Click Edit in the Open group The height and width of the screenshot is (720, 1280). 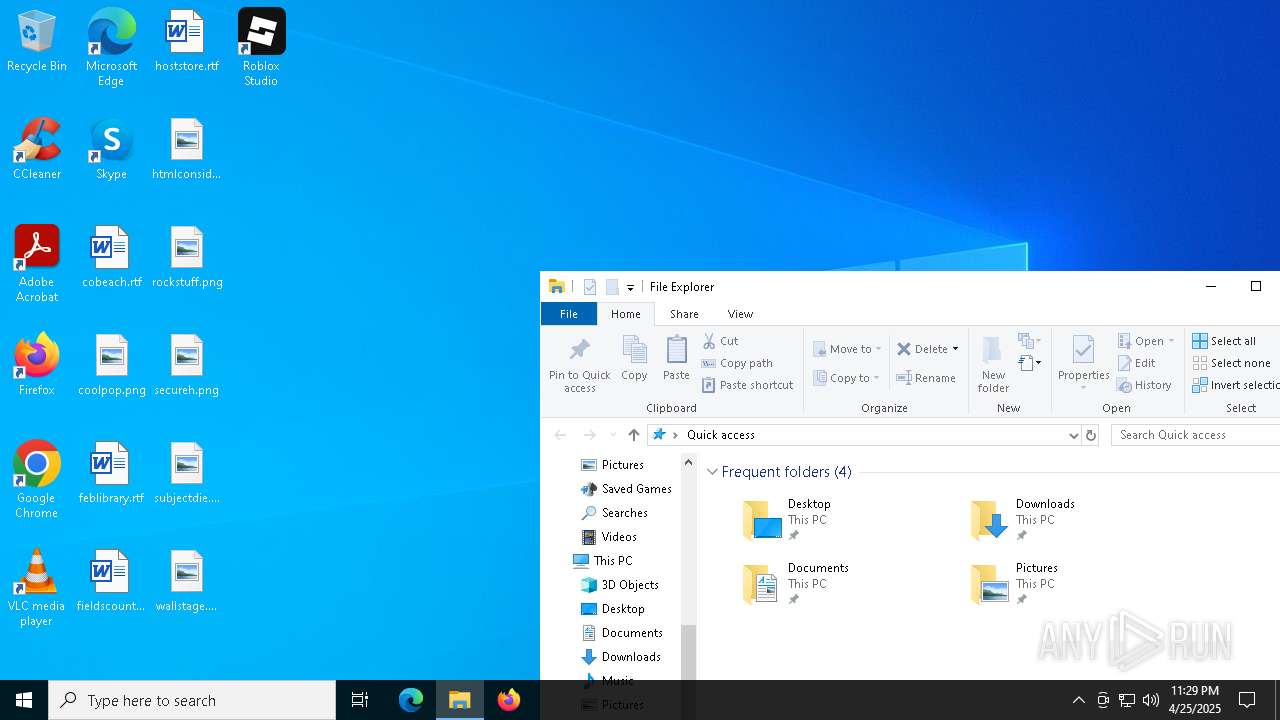coord(1136,363)
